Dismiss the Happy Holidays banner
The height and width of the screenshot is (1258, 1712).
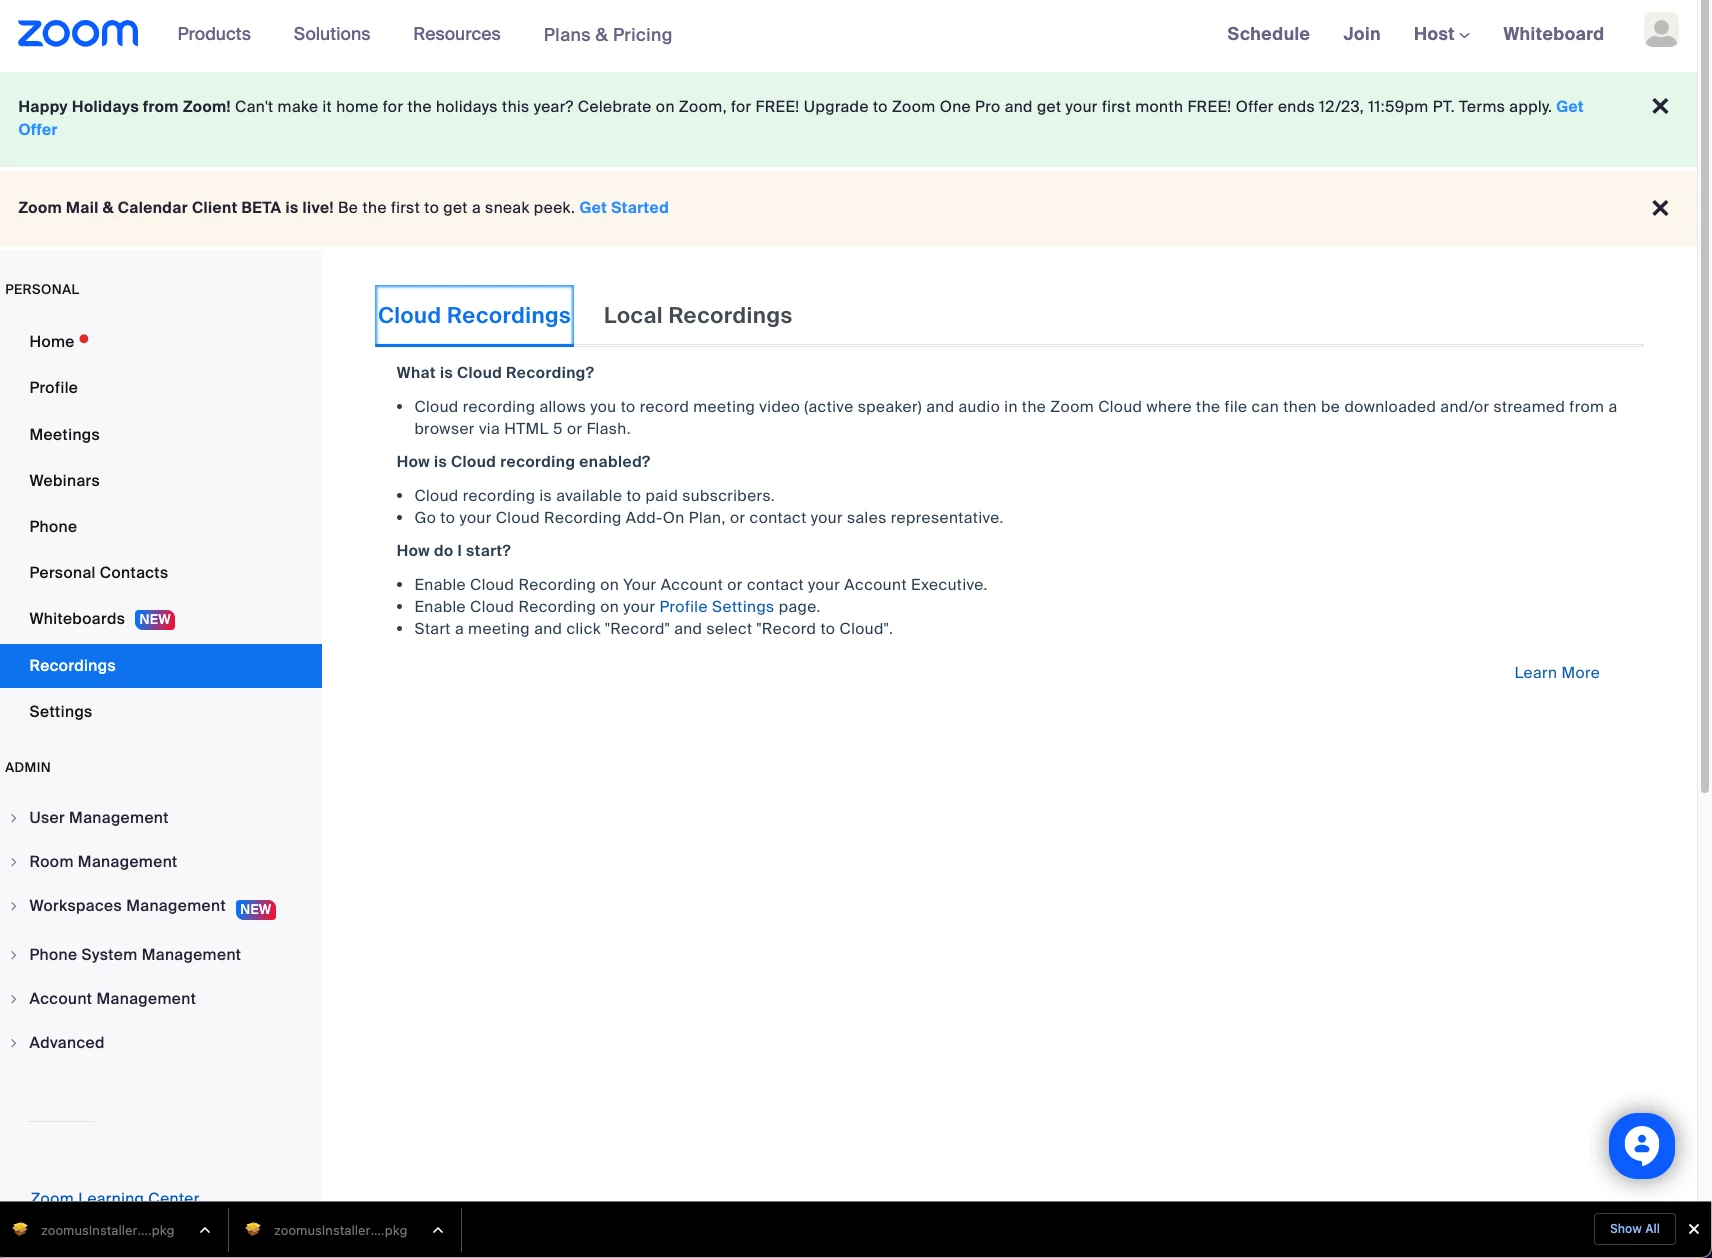coord(1660,106)
